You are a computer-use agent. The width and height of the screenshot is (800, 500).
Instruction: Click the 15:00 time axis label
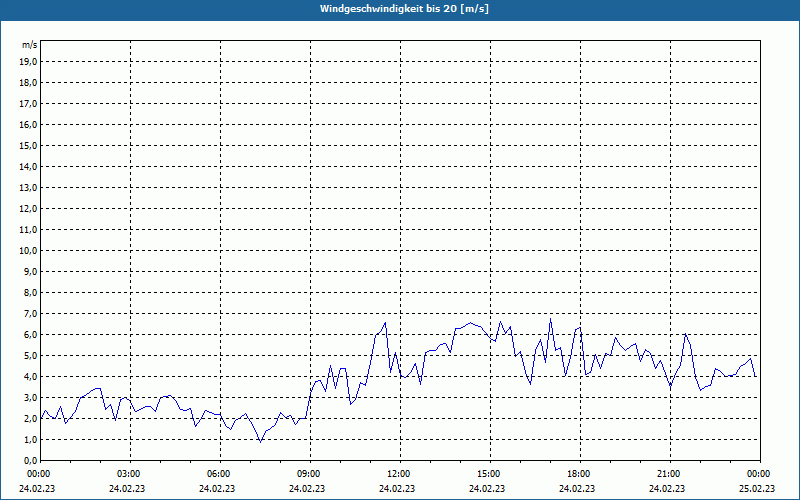489,474
